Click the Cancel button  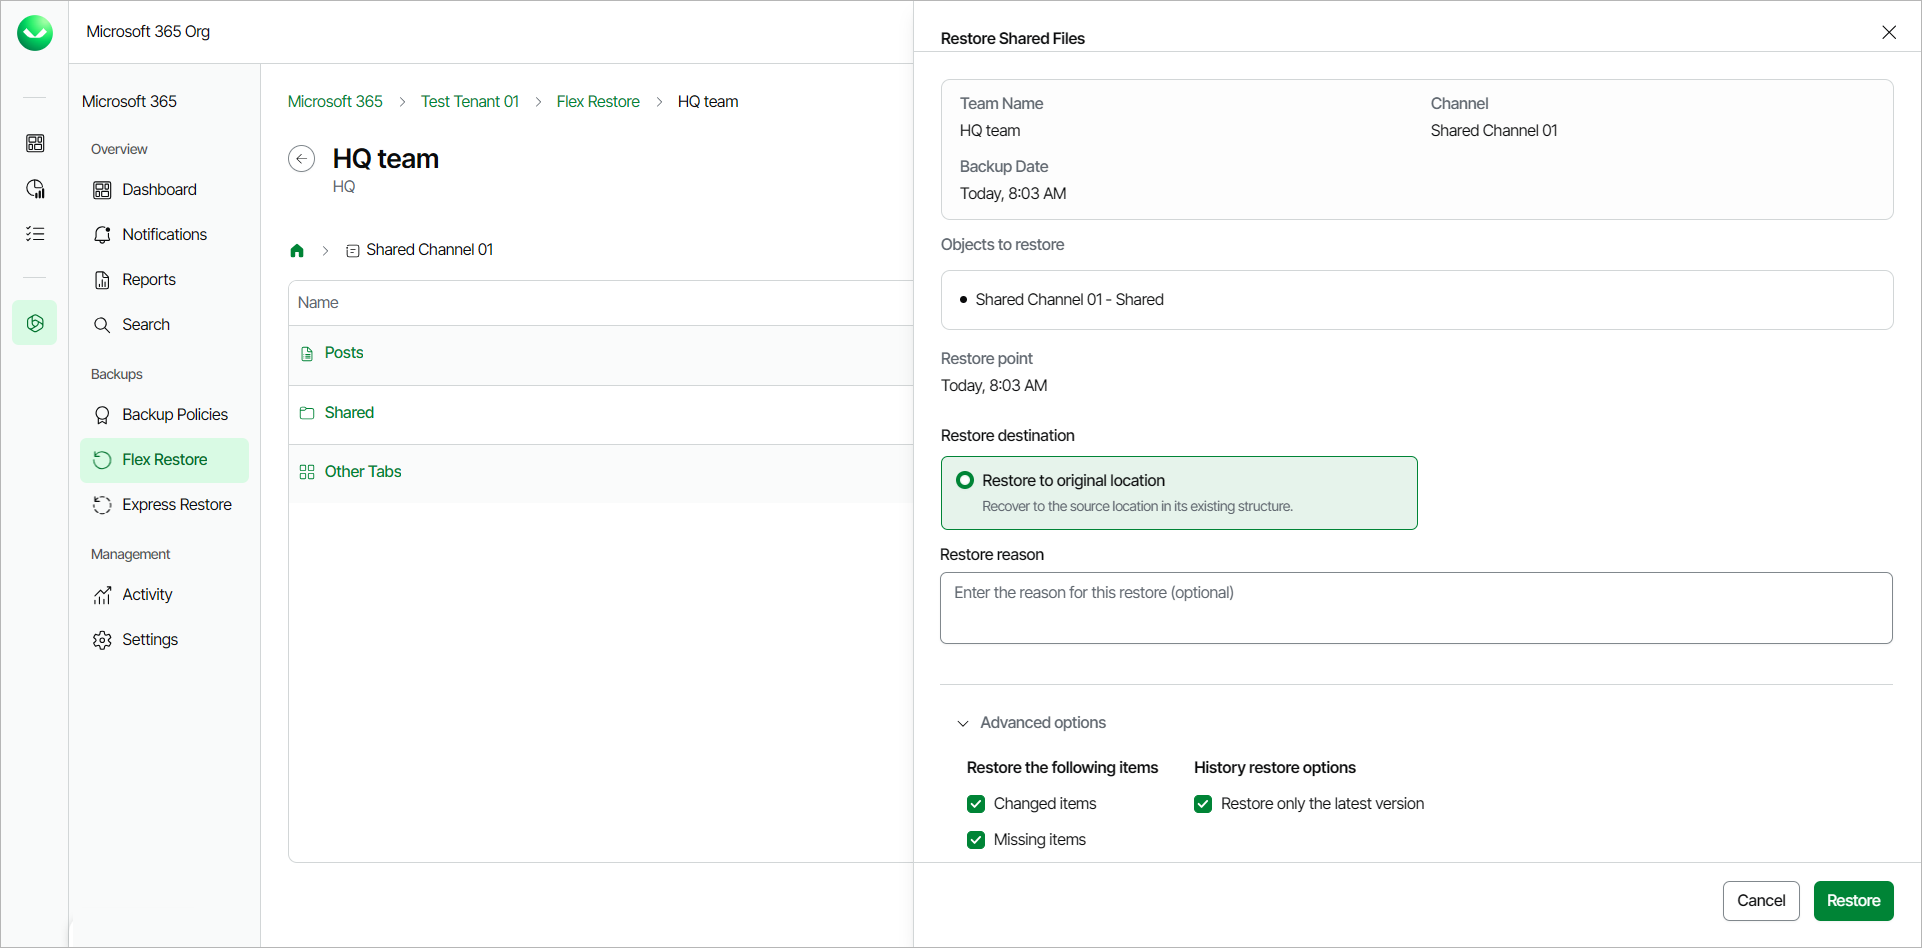click(x=1761, y=901)
